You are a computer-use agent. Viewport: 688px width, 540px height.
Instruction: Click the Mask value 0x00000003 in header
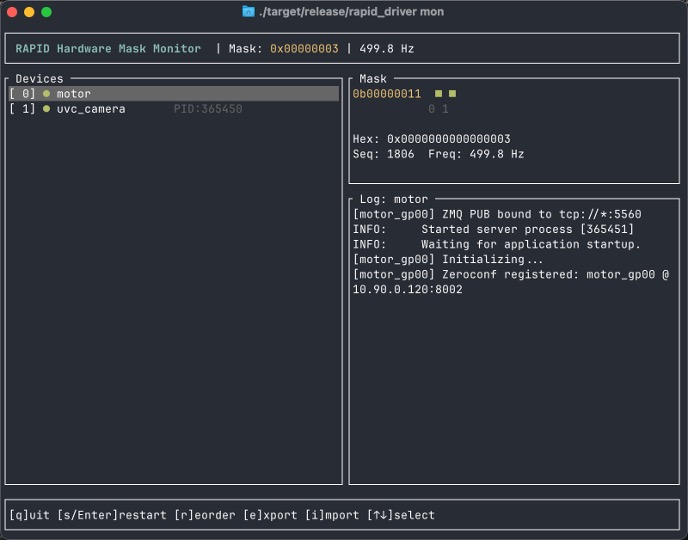click(304, 49)
